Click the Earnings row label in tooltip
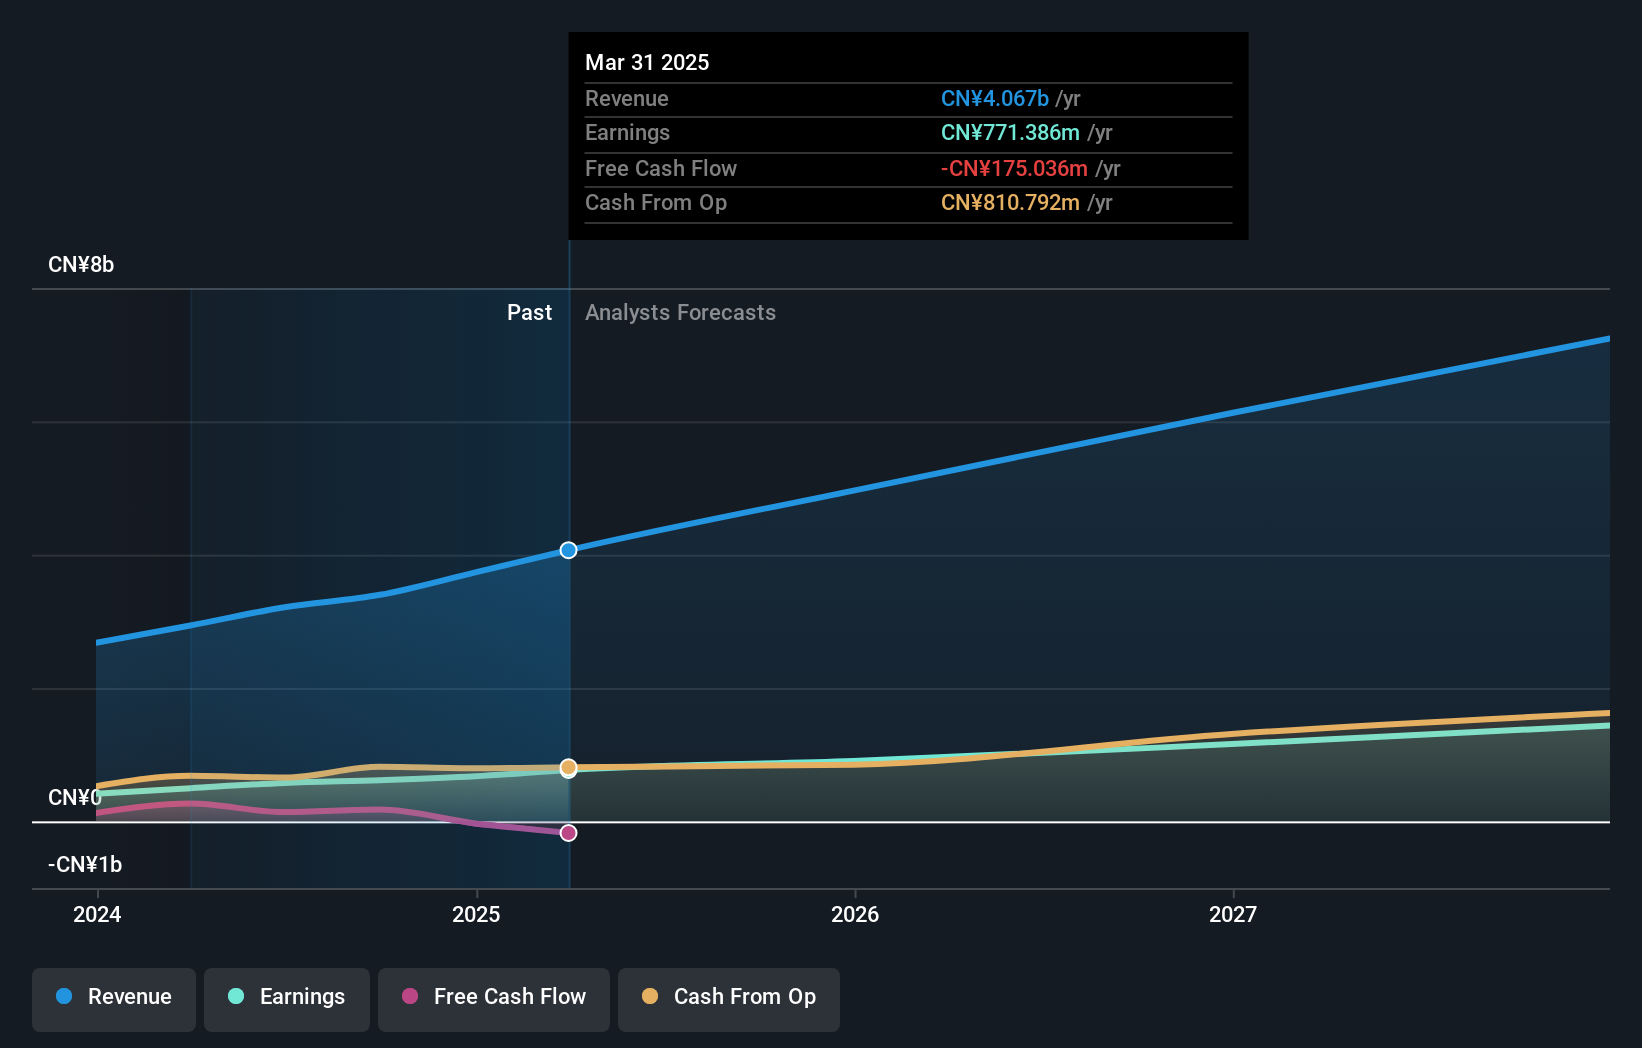The height and width of the screenshot is (1048, 1642). pyautogui.click(x=627, y=133)
